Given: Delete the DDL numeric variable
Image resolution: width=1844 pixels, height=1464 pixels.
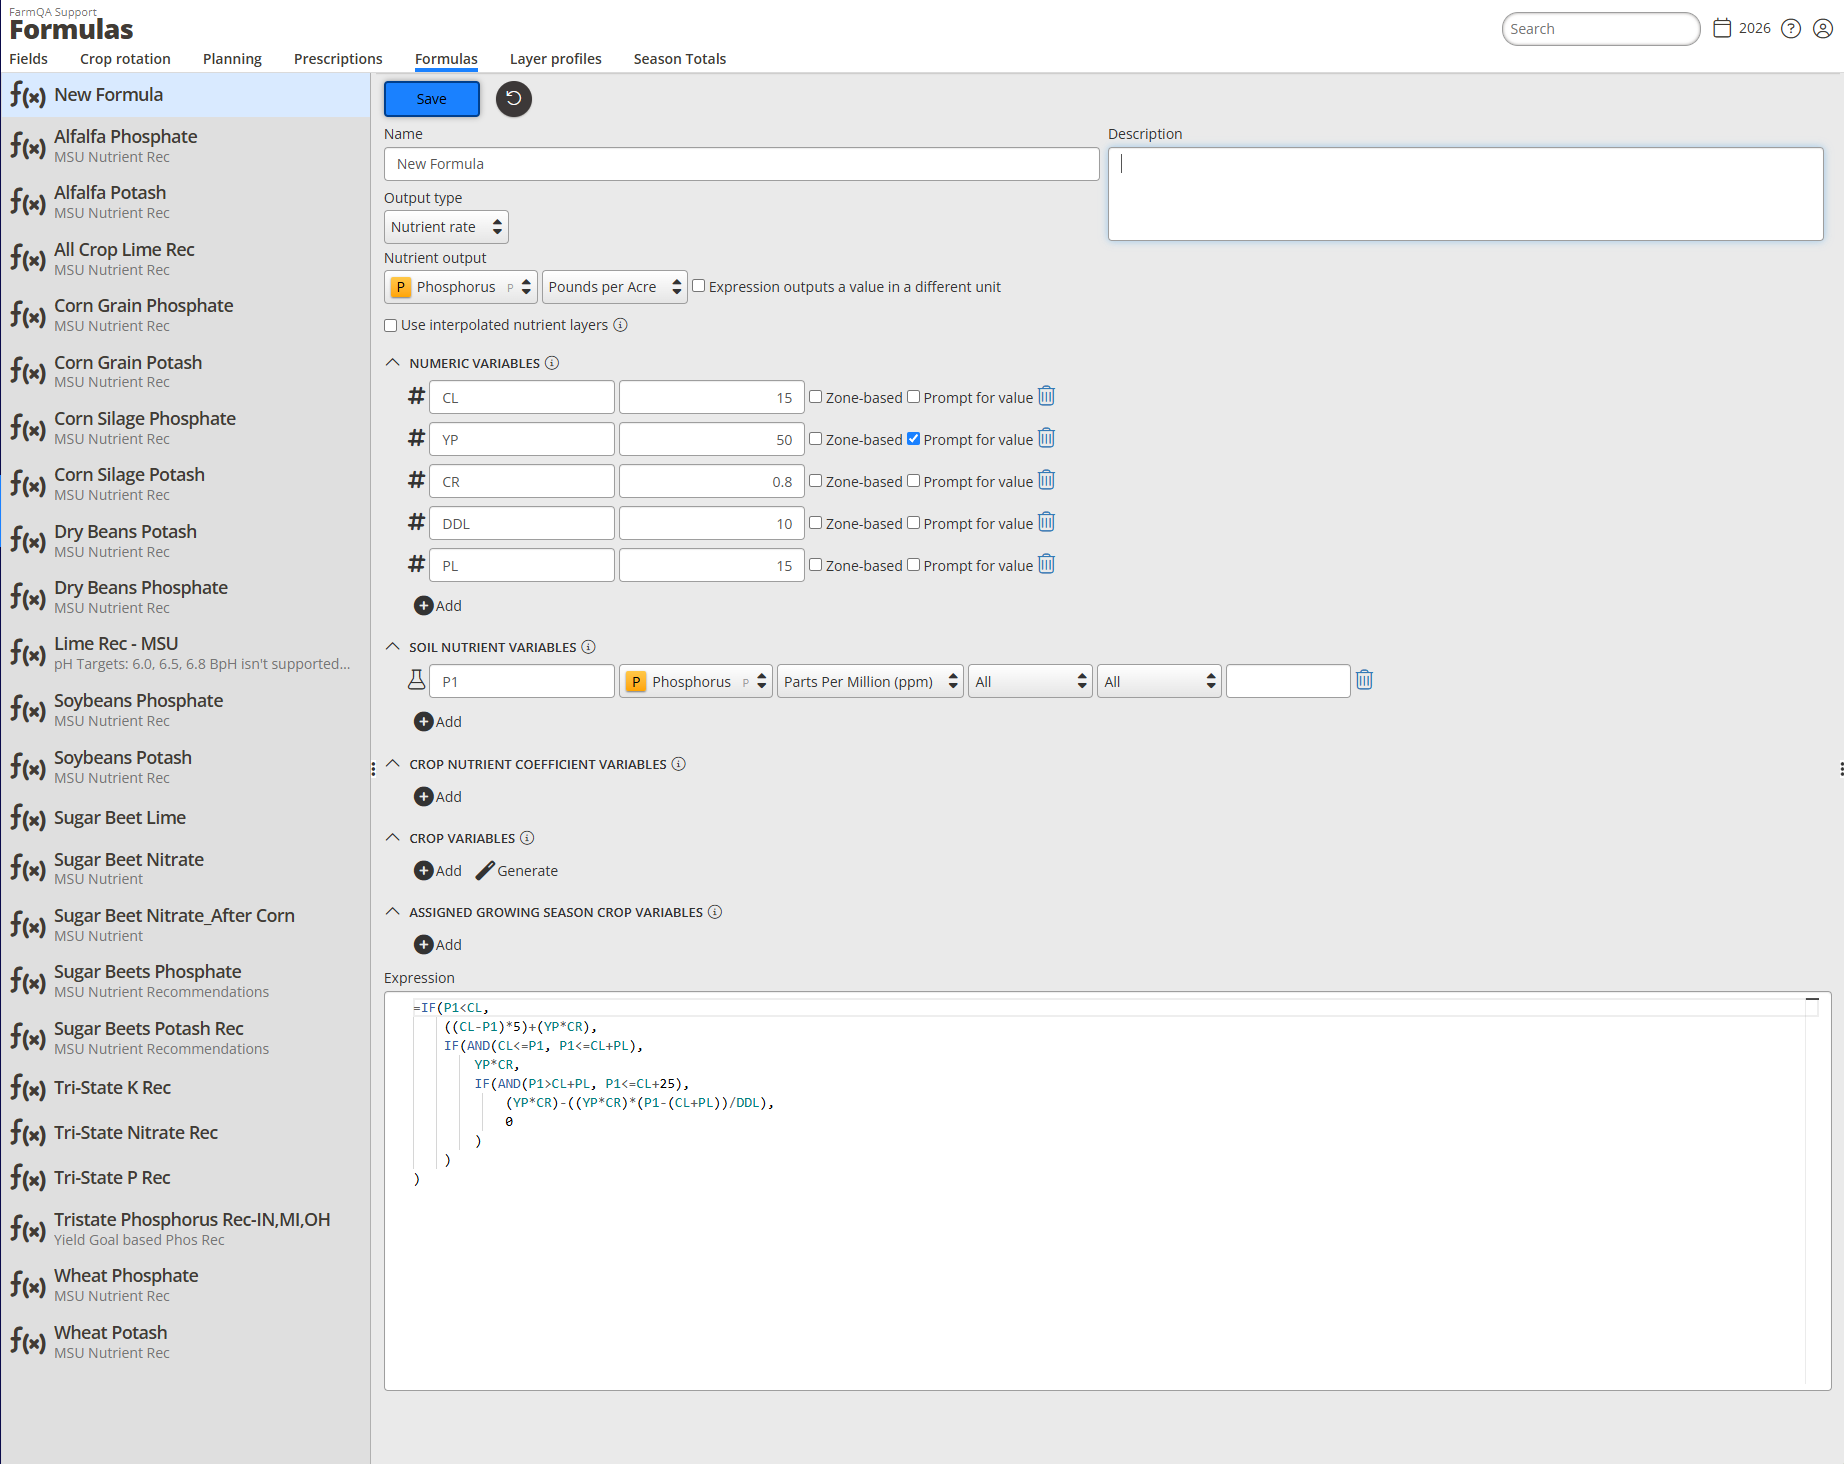Looking at the screenshot, I should [1046, 522].
